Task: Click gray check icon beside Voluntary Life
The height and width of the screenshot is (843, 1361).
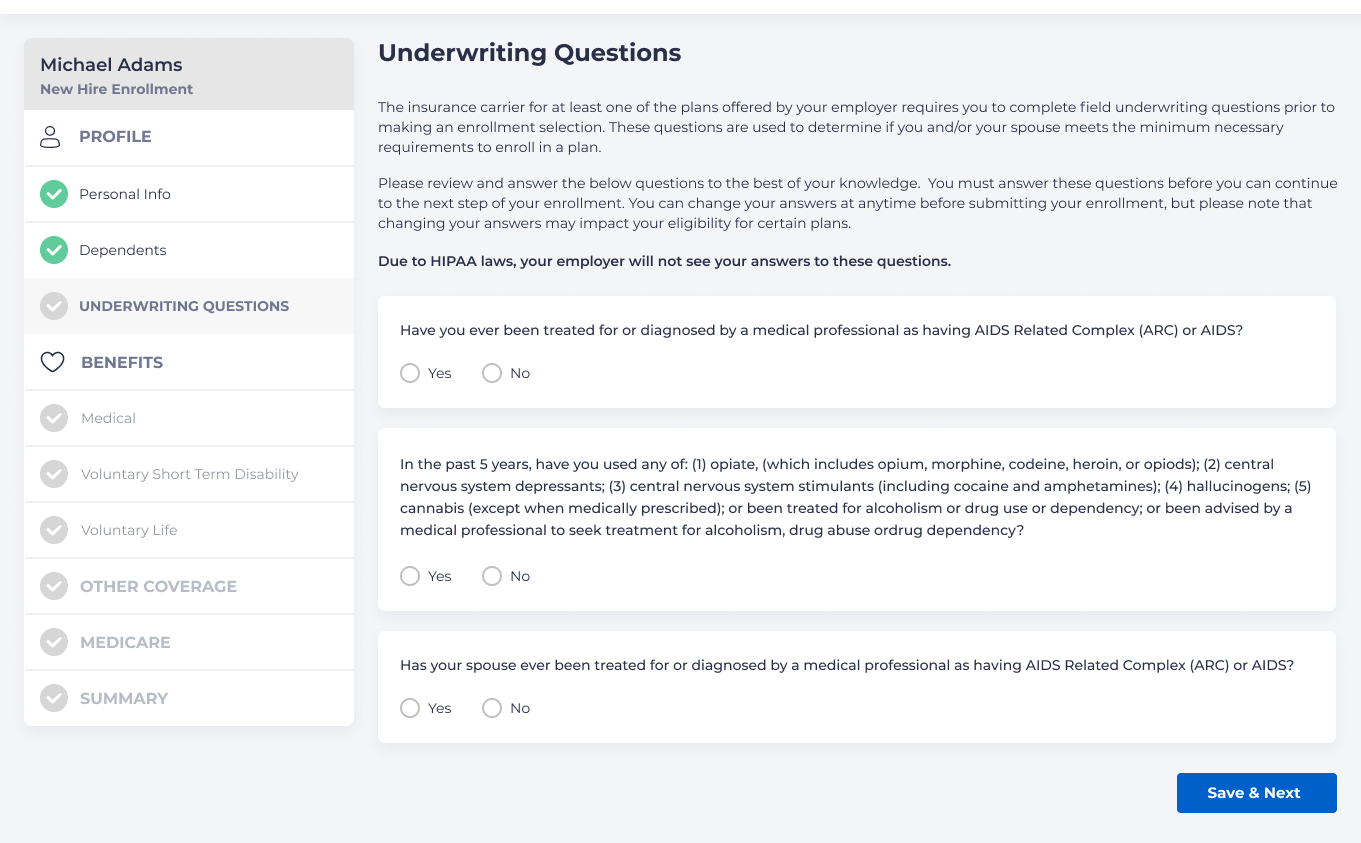Action: [x=54, y=530]
